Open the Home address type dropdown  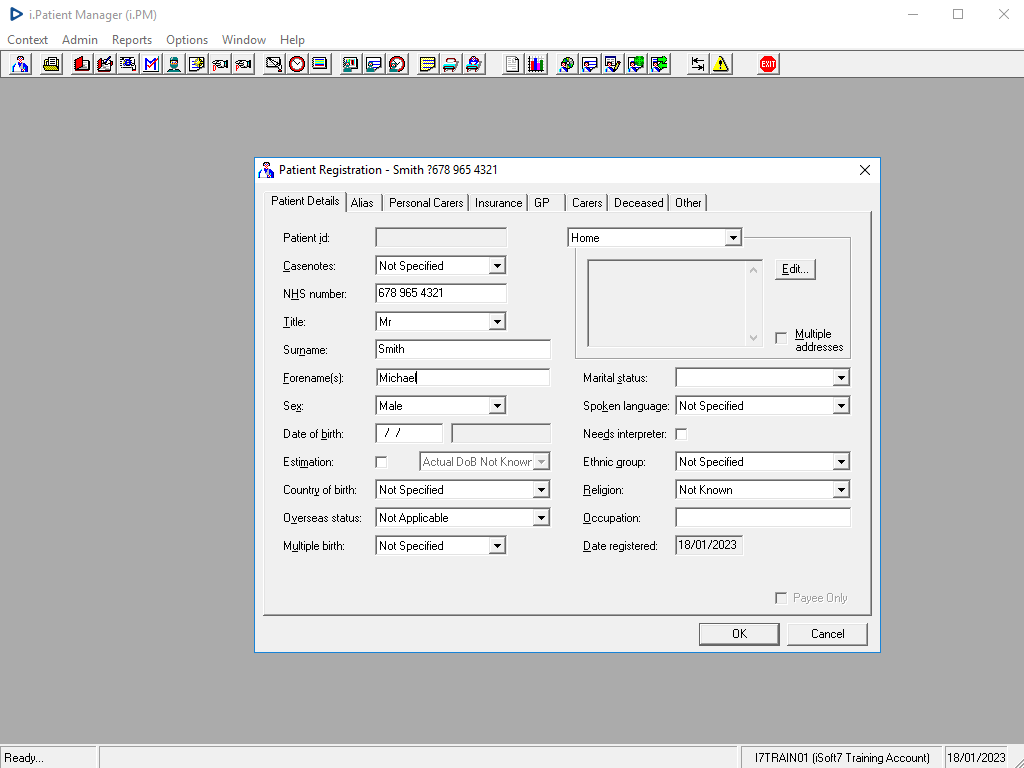[x=733, y=238]
